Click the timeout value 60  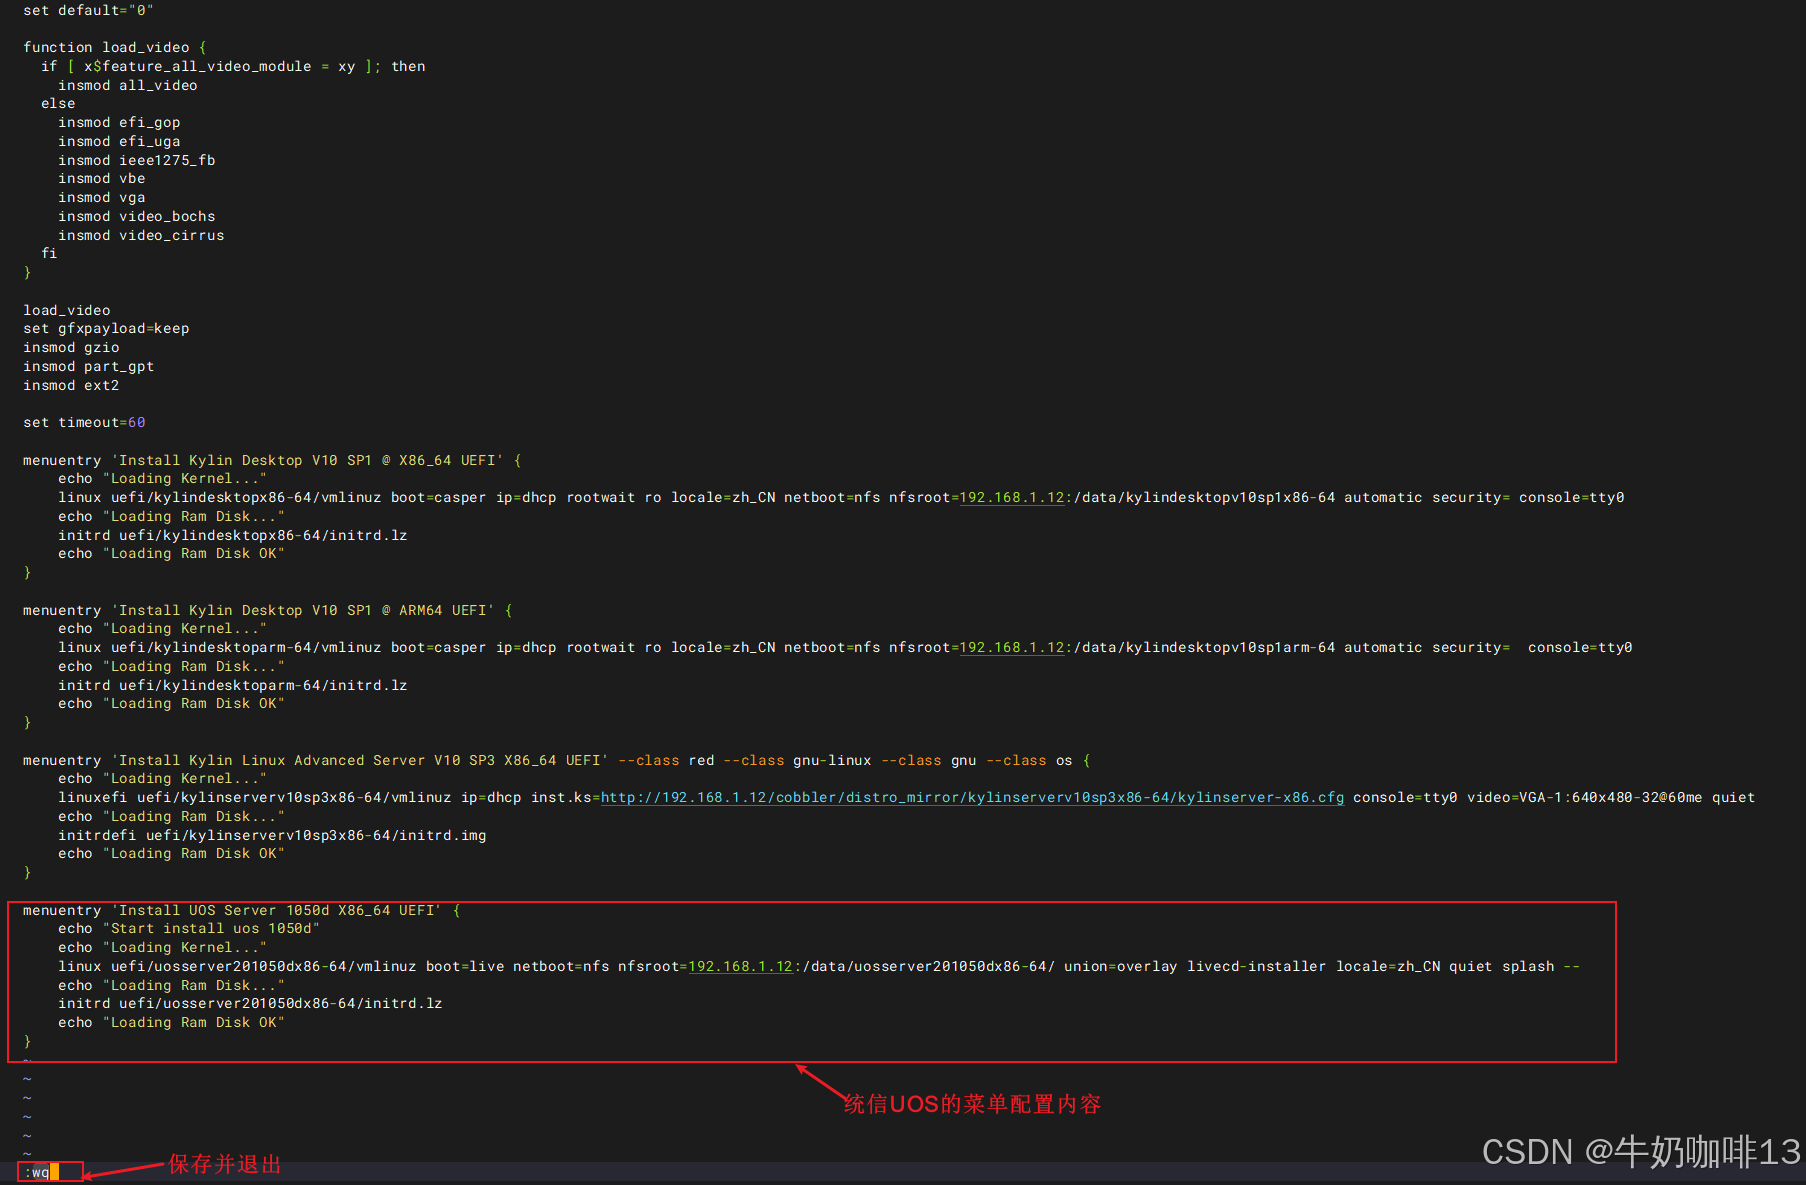137,422
